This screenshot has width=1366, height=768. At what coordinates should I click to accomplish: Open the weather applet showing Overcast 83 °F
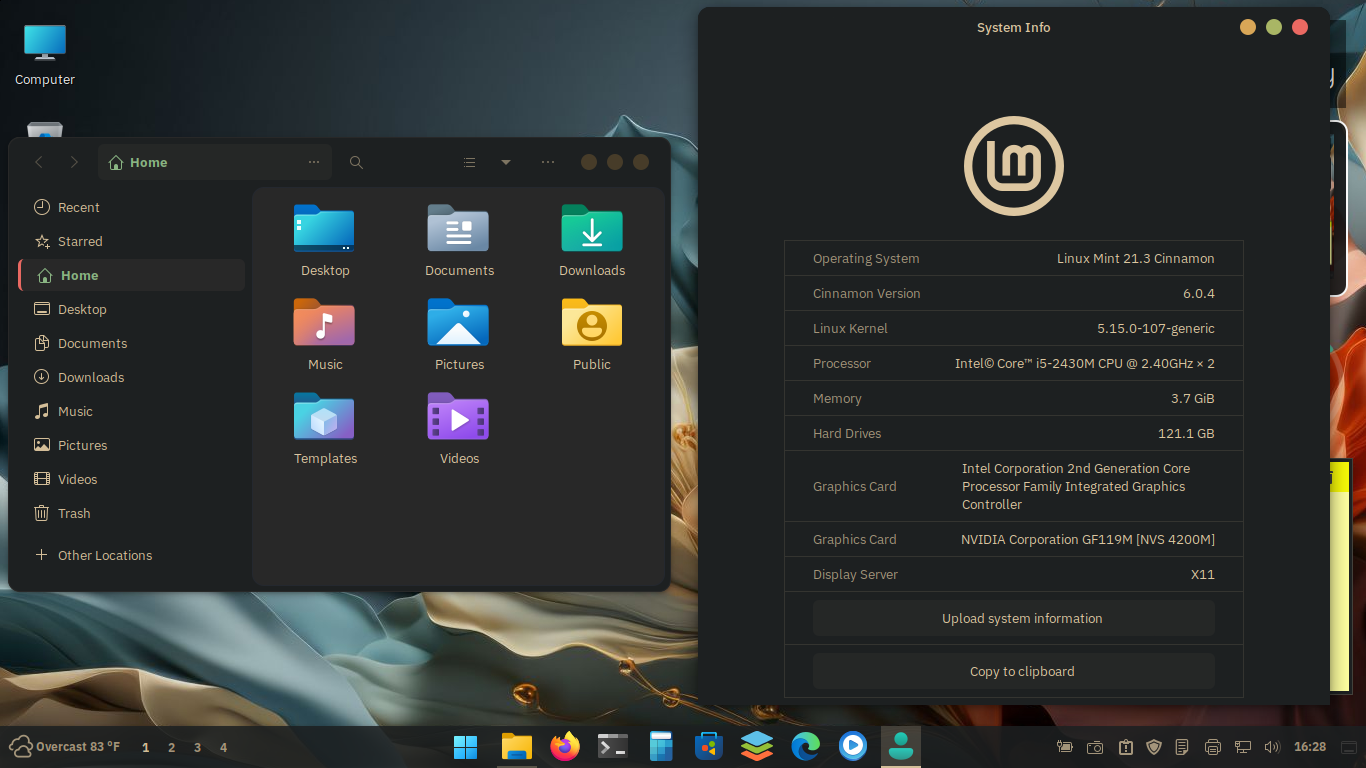click(65, 747)
